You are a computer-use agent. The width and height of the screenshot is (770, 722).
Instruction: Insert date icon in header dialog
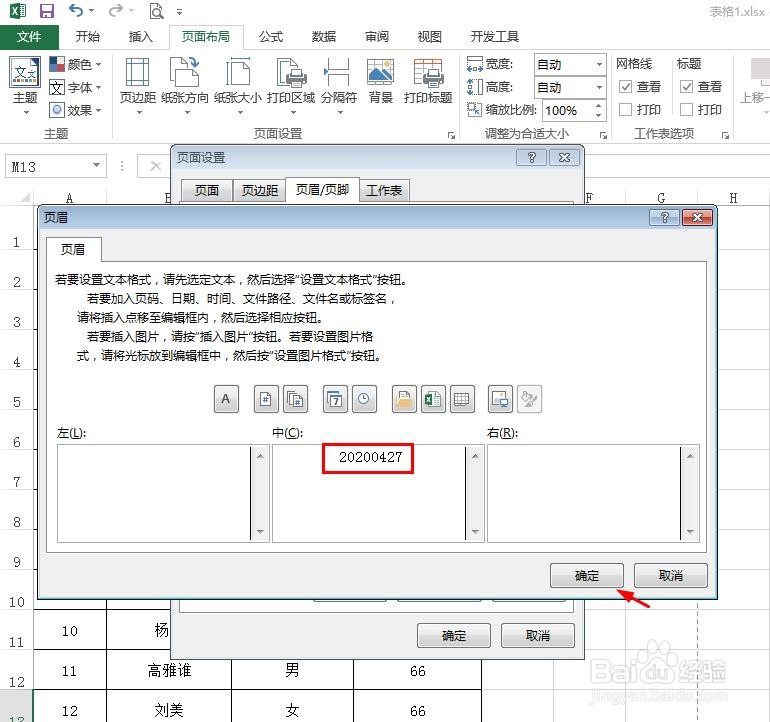pyautogui.click(x=335, y=399)
